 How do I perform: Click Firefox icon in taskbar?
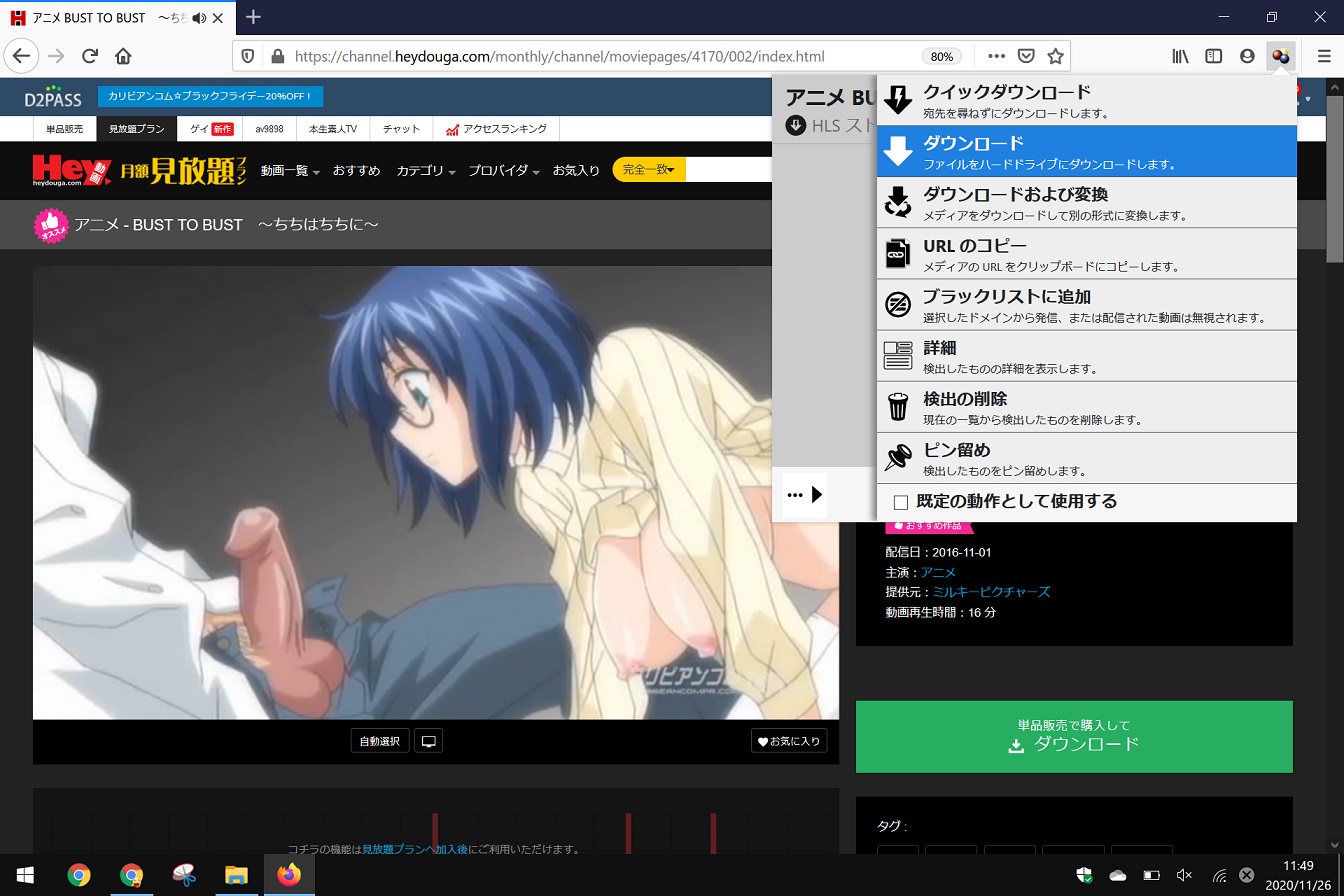[289, 876]
